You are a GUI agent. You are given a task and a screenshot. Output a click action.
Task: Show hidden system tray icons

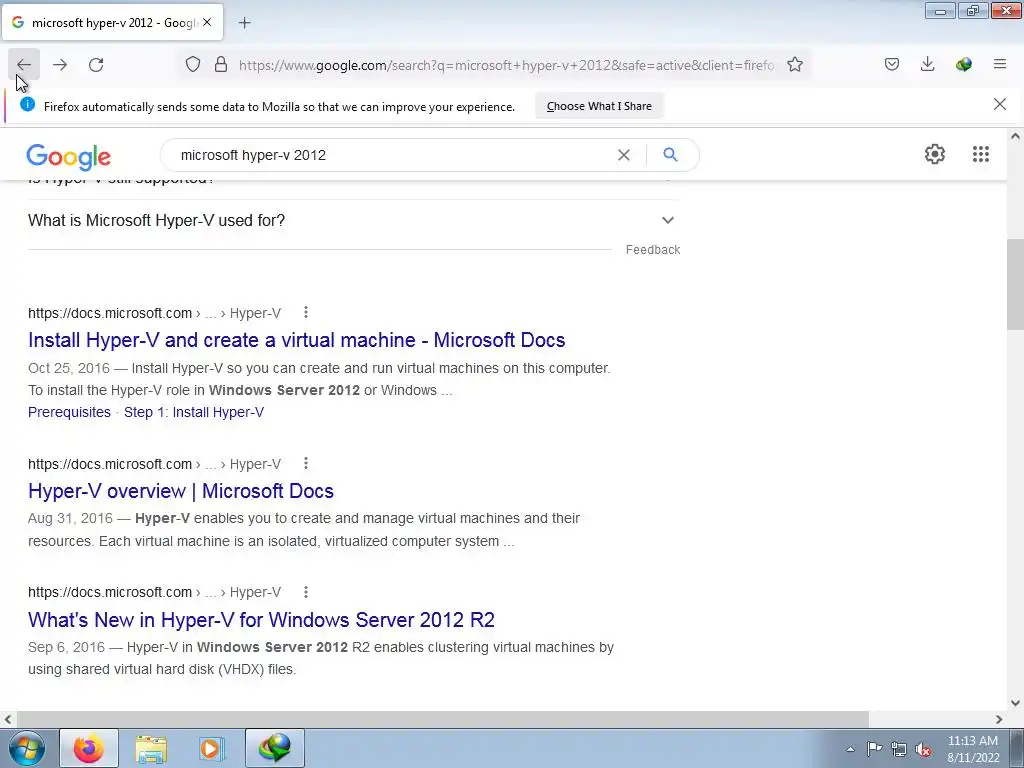tap(850, 749)
